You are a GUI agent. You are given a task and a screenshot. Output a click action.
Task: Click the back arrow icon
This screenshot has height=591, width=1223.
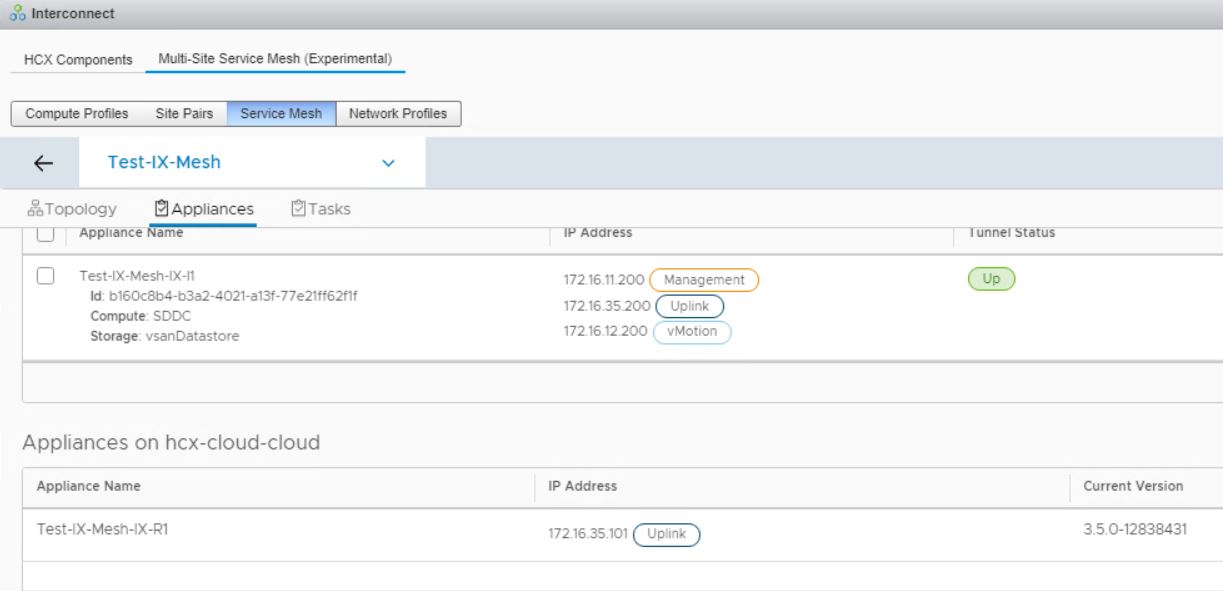(44, 163)
